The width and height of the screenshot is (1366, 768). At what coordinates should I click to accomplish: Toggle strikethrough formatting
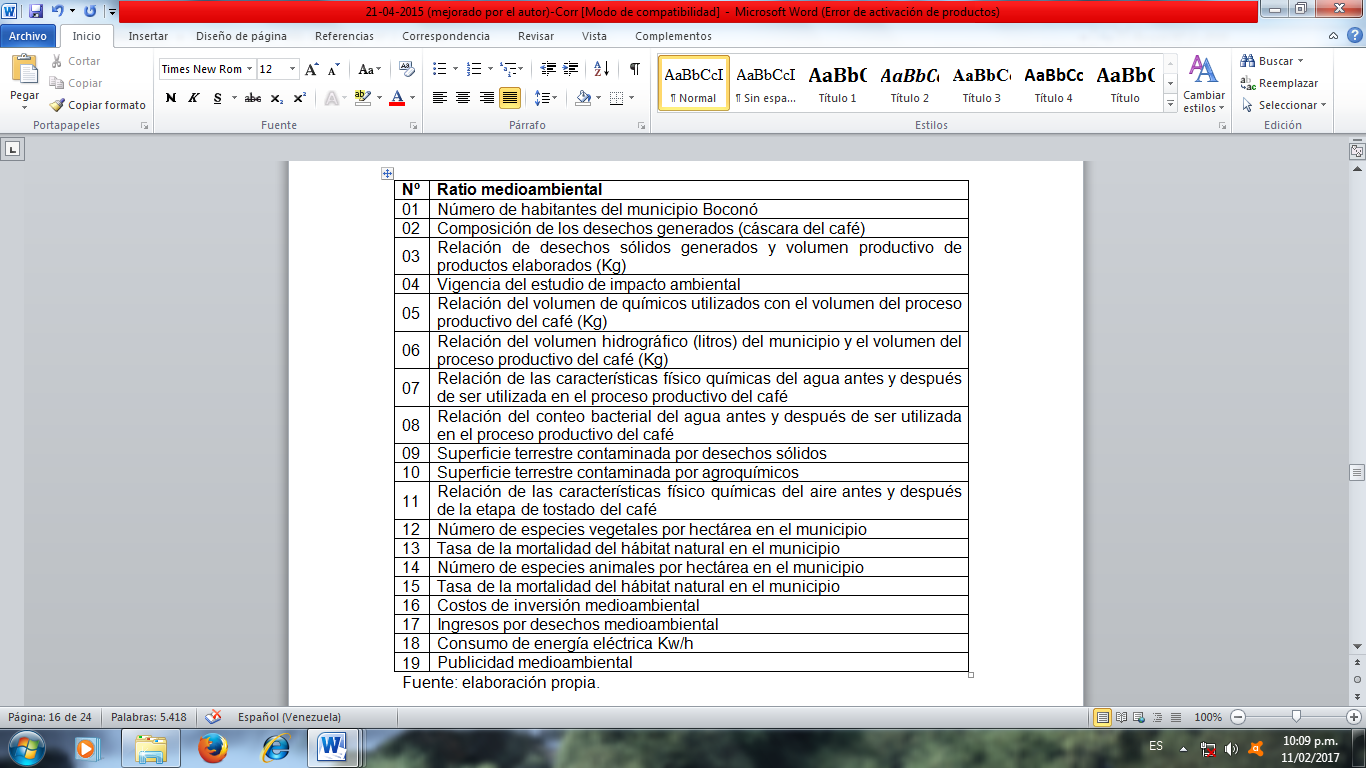[x=253, y=98]
